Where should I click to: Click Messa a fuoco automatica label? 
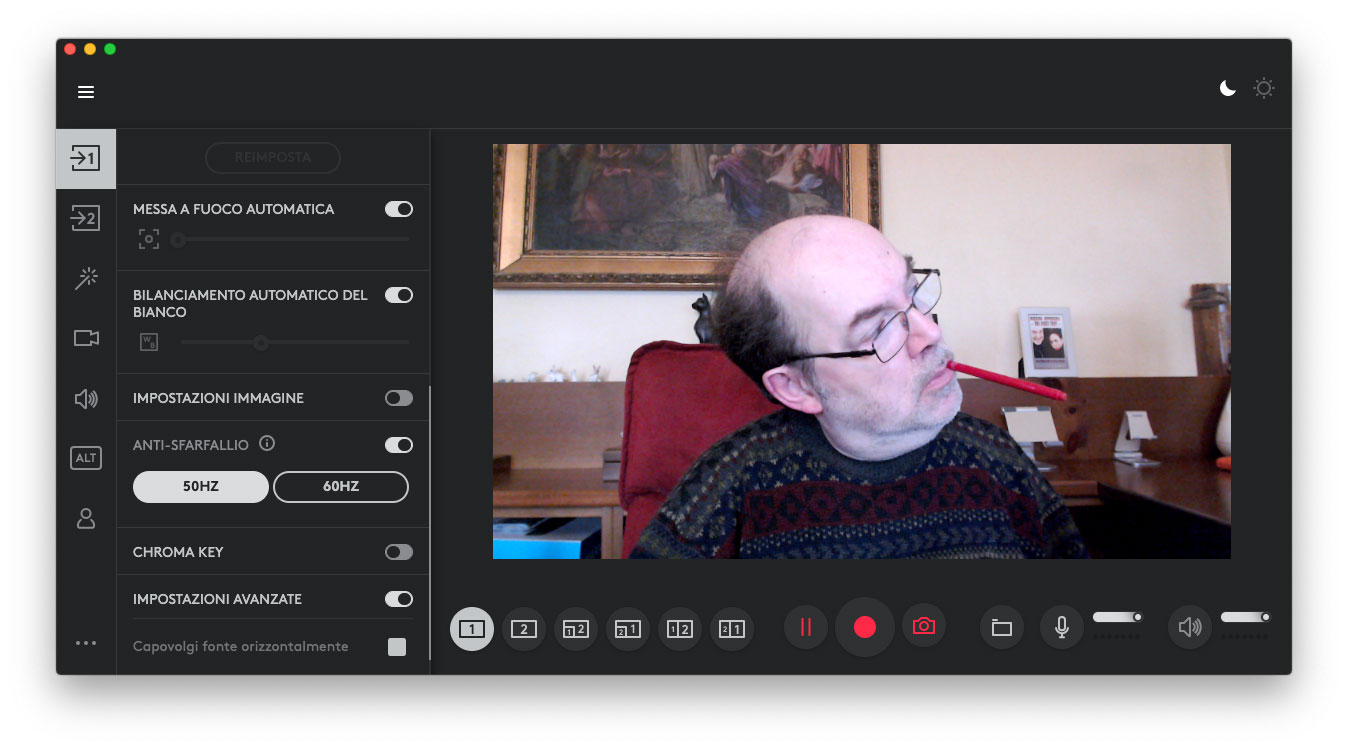pyautogui.click(x=233, y=209)
